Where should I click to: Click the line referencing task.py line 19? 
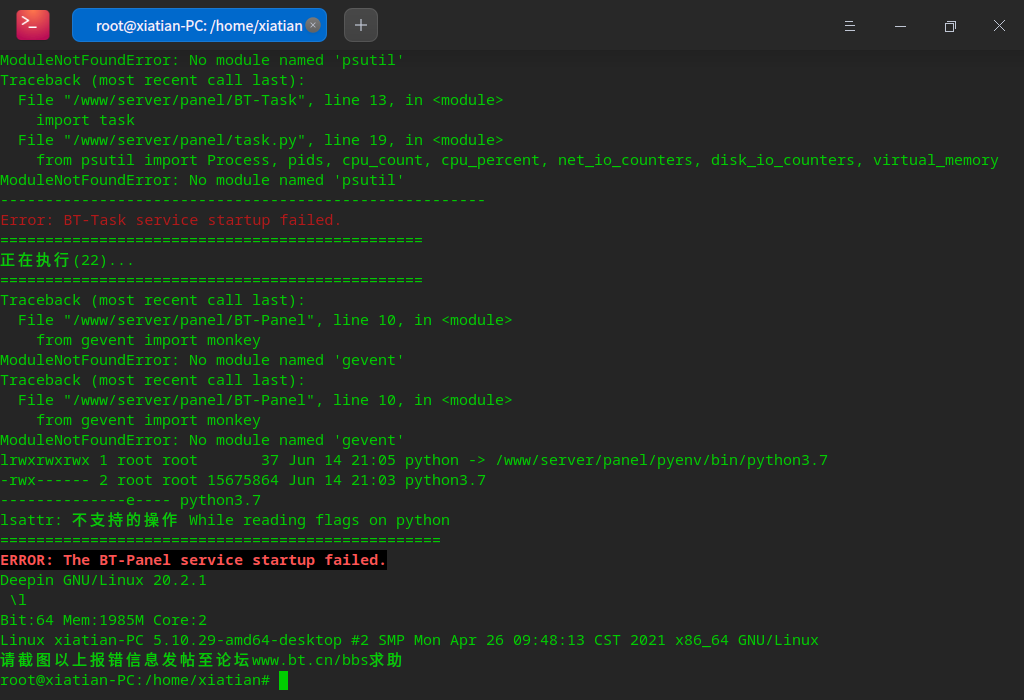261,140
